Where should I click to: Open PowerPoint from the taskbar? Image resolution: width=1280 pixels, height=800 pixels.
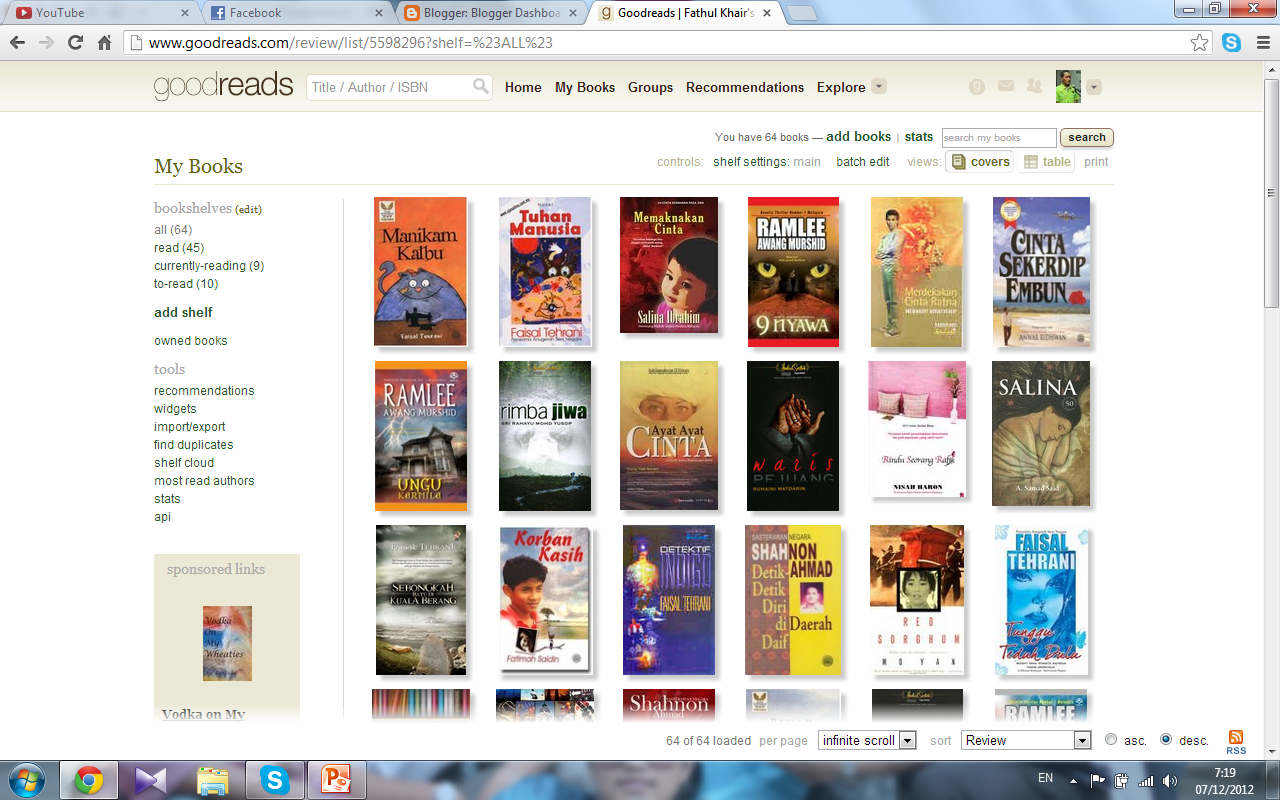336,780
